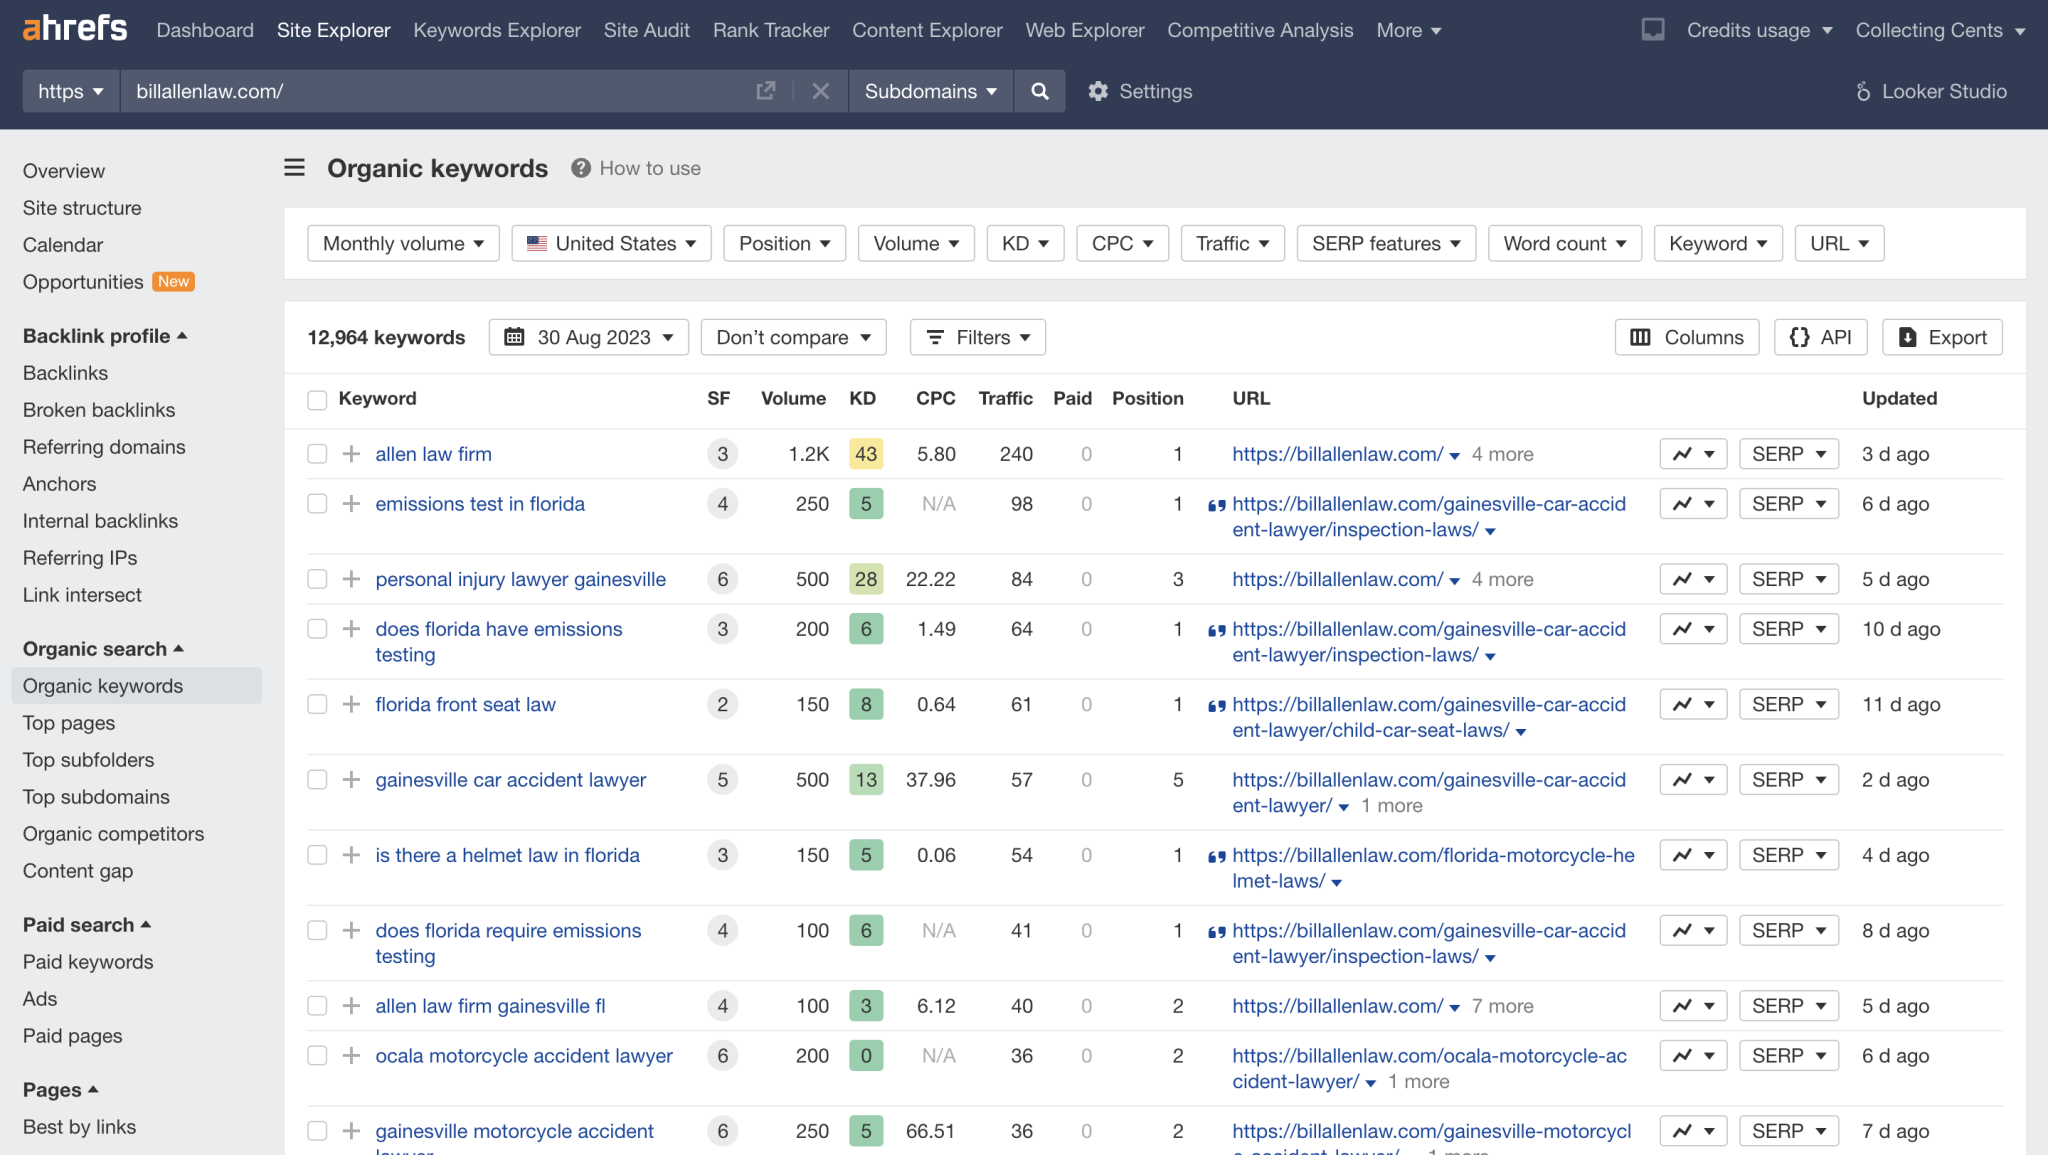Open the Subdomains mode dropdown
Viewport: 2048px width, 1155px height.
930,91
